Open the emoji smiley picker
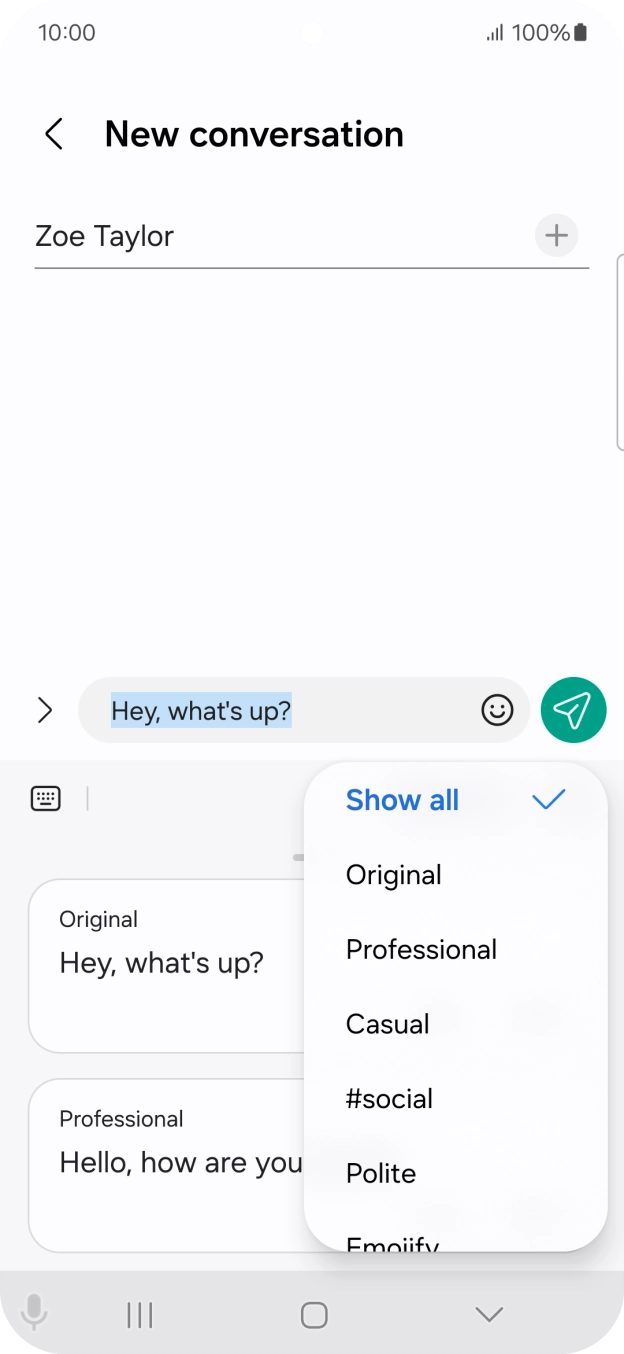This screenshot has height=1354, width=624. click(x=497, y=710)
